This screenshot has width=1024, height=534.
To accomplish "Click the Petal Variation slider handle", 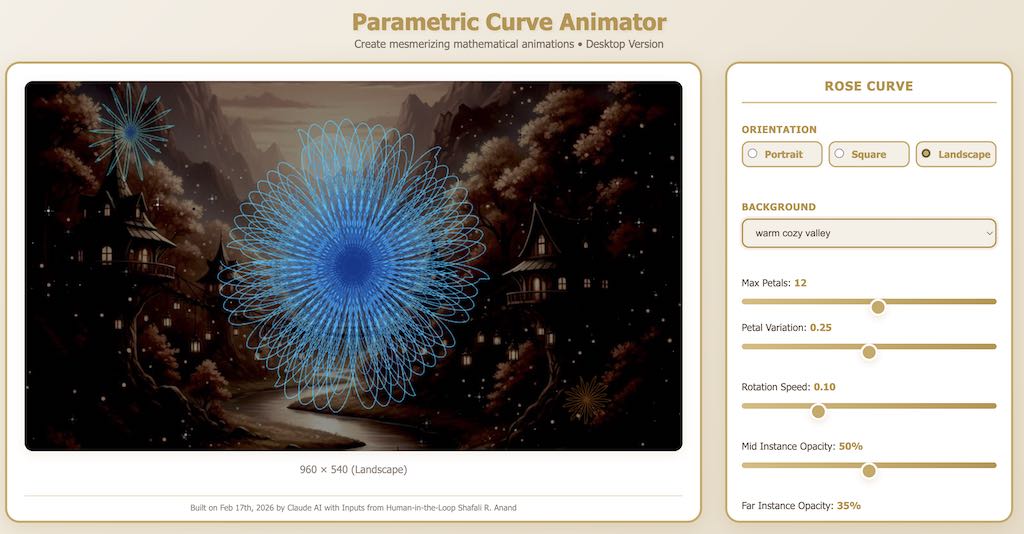I will tap(869, 352).
